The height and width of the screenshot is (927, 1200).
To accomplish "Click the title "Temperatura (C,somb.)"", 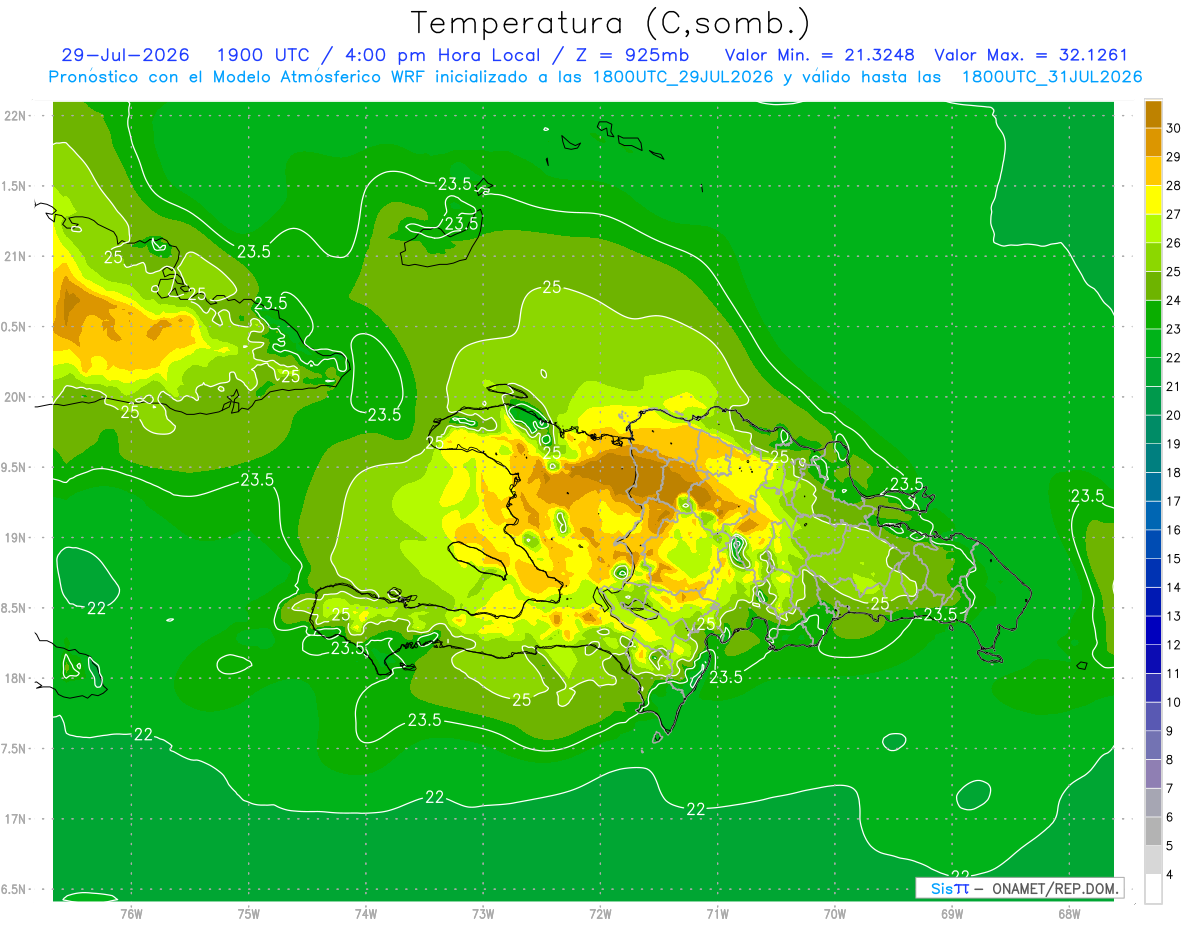I will pyautogui.click(x=611, y=24).
